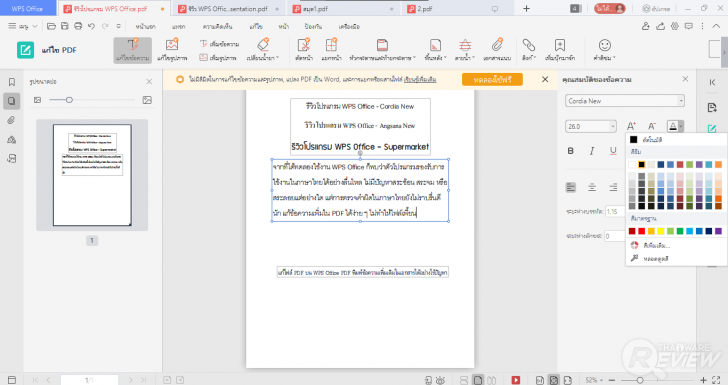The image size is (728, 385).
Task: Open the Insert ribbon tab
Action: 179,26
